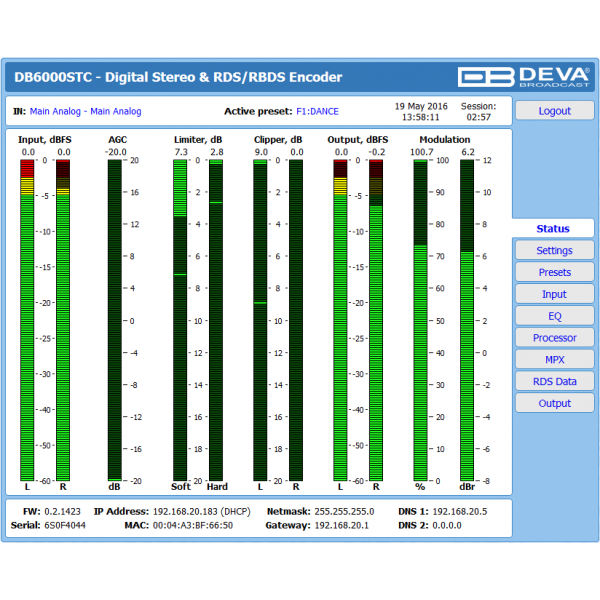Click the Modulation dBr value 6.2

[x=468, y=152]
